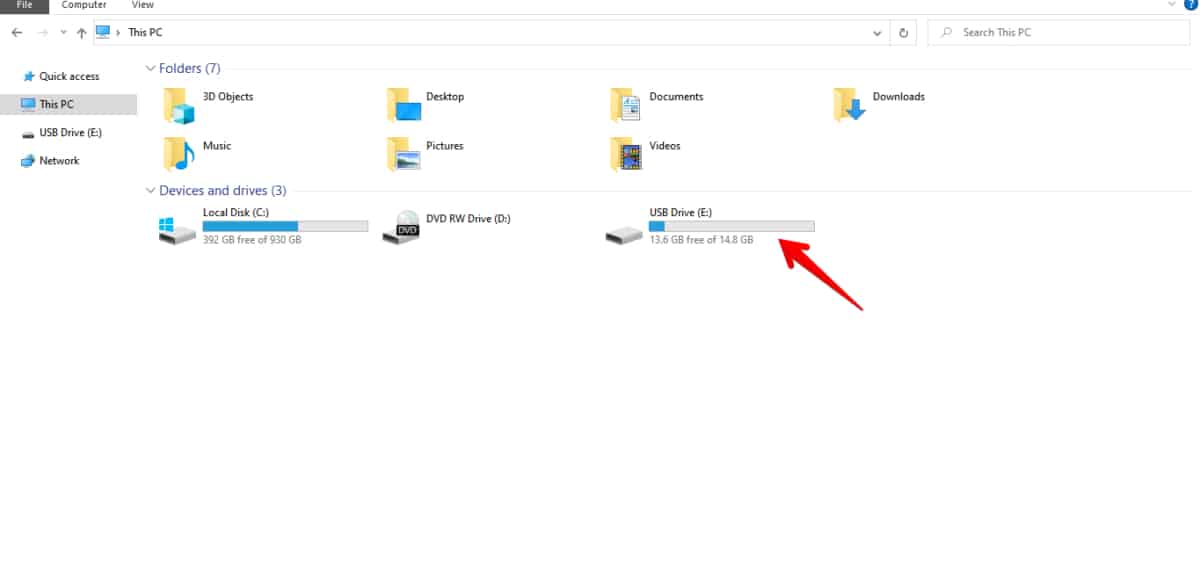Expand the ribbon with the chevron
The image size is (1200, 580).
coord(1172,5)
